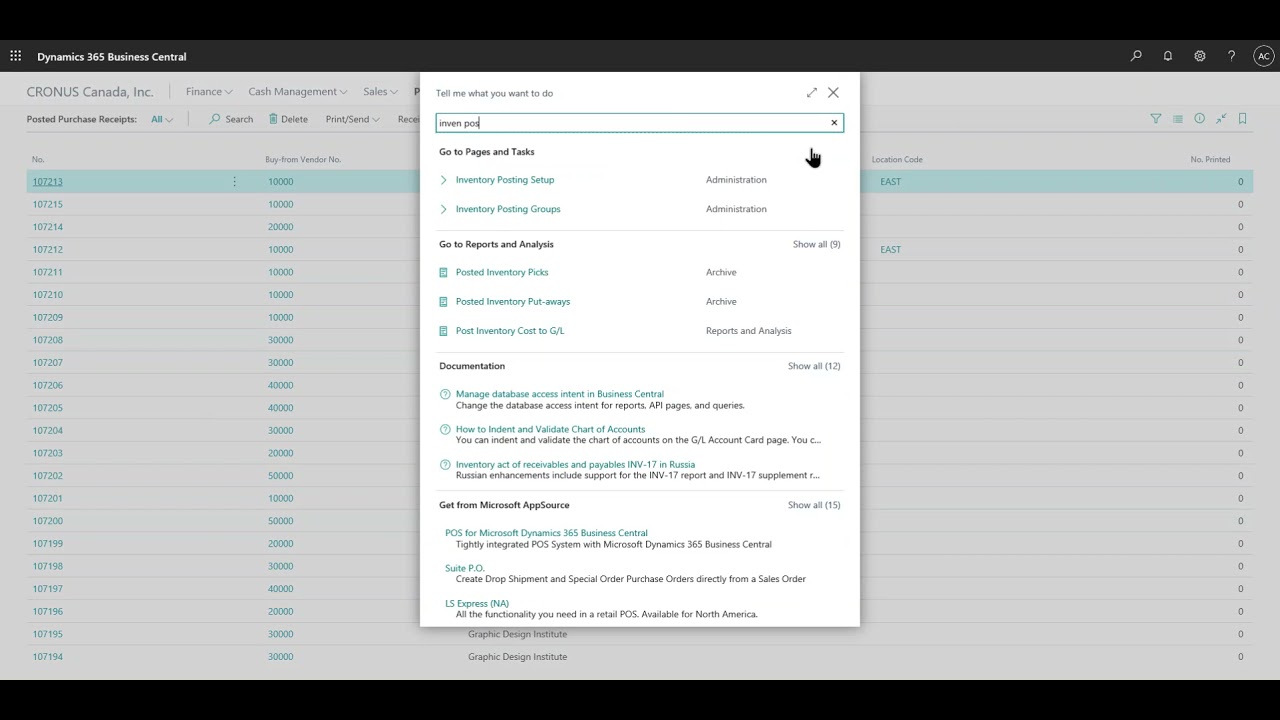The width and height of the screenshot is (1280, 720).
Task: Open Post Inventory Cost to G/L
Action: tap(510, 331)
